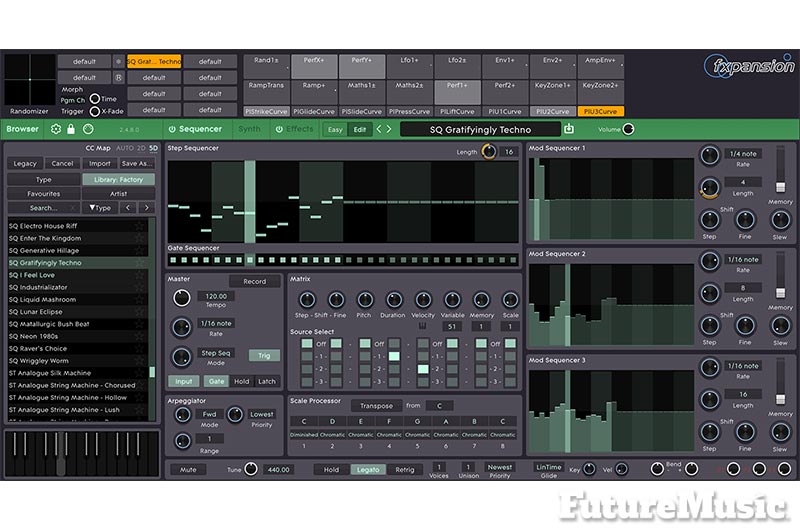This screenshot has width=800, height=530.
Task: Open Arpeggiator Lowest Priority dropdown
Action: point(262,414)
